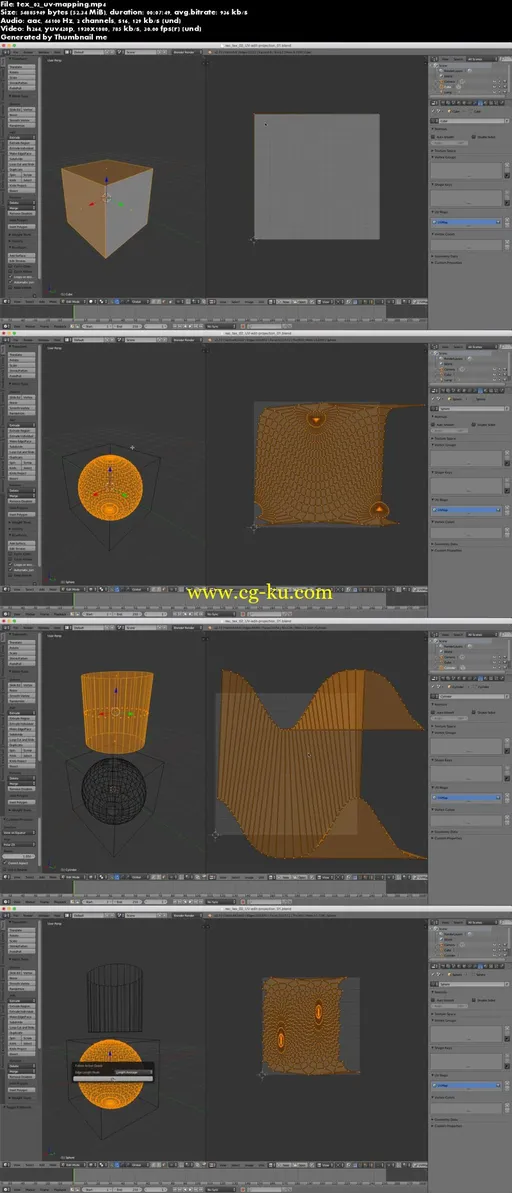Toggle Double Sided checkbox in cube frame
The image size is (512, 1193).
coord(473,137)
